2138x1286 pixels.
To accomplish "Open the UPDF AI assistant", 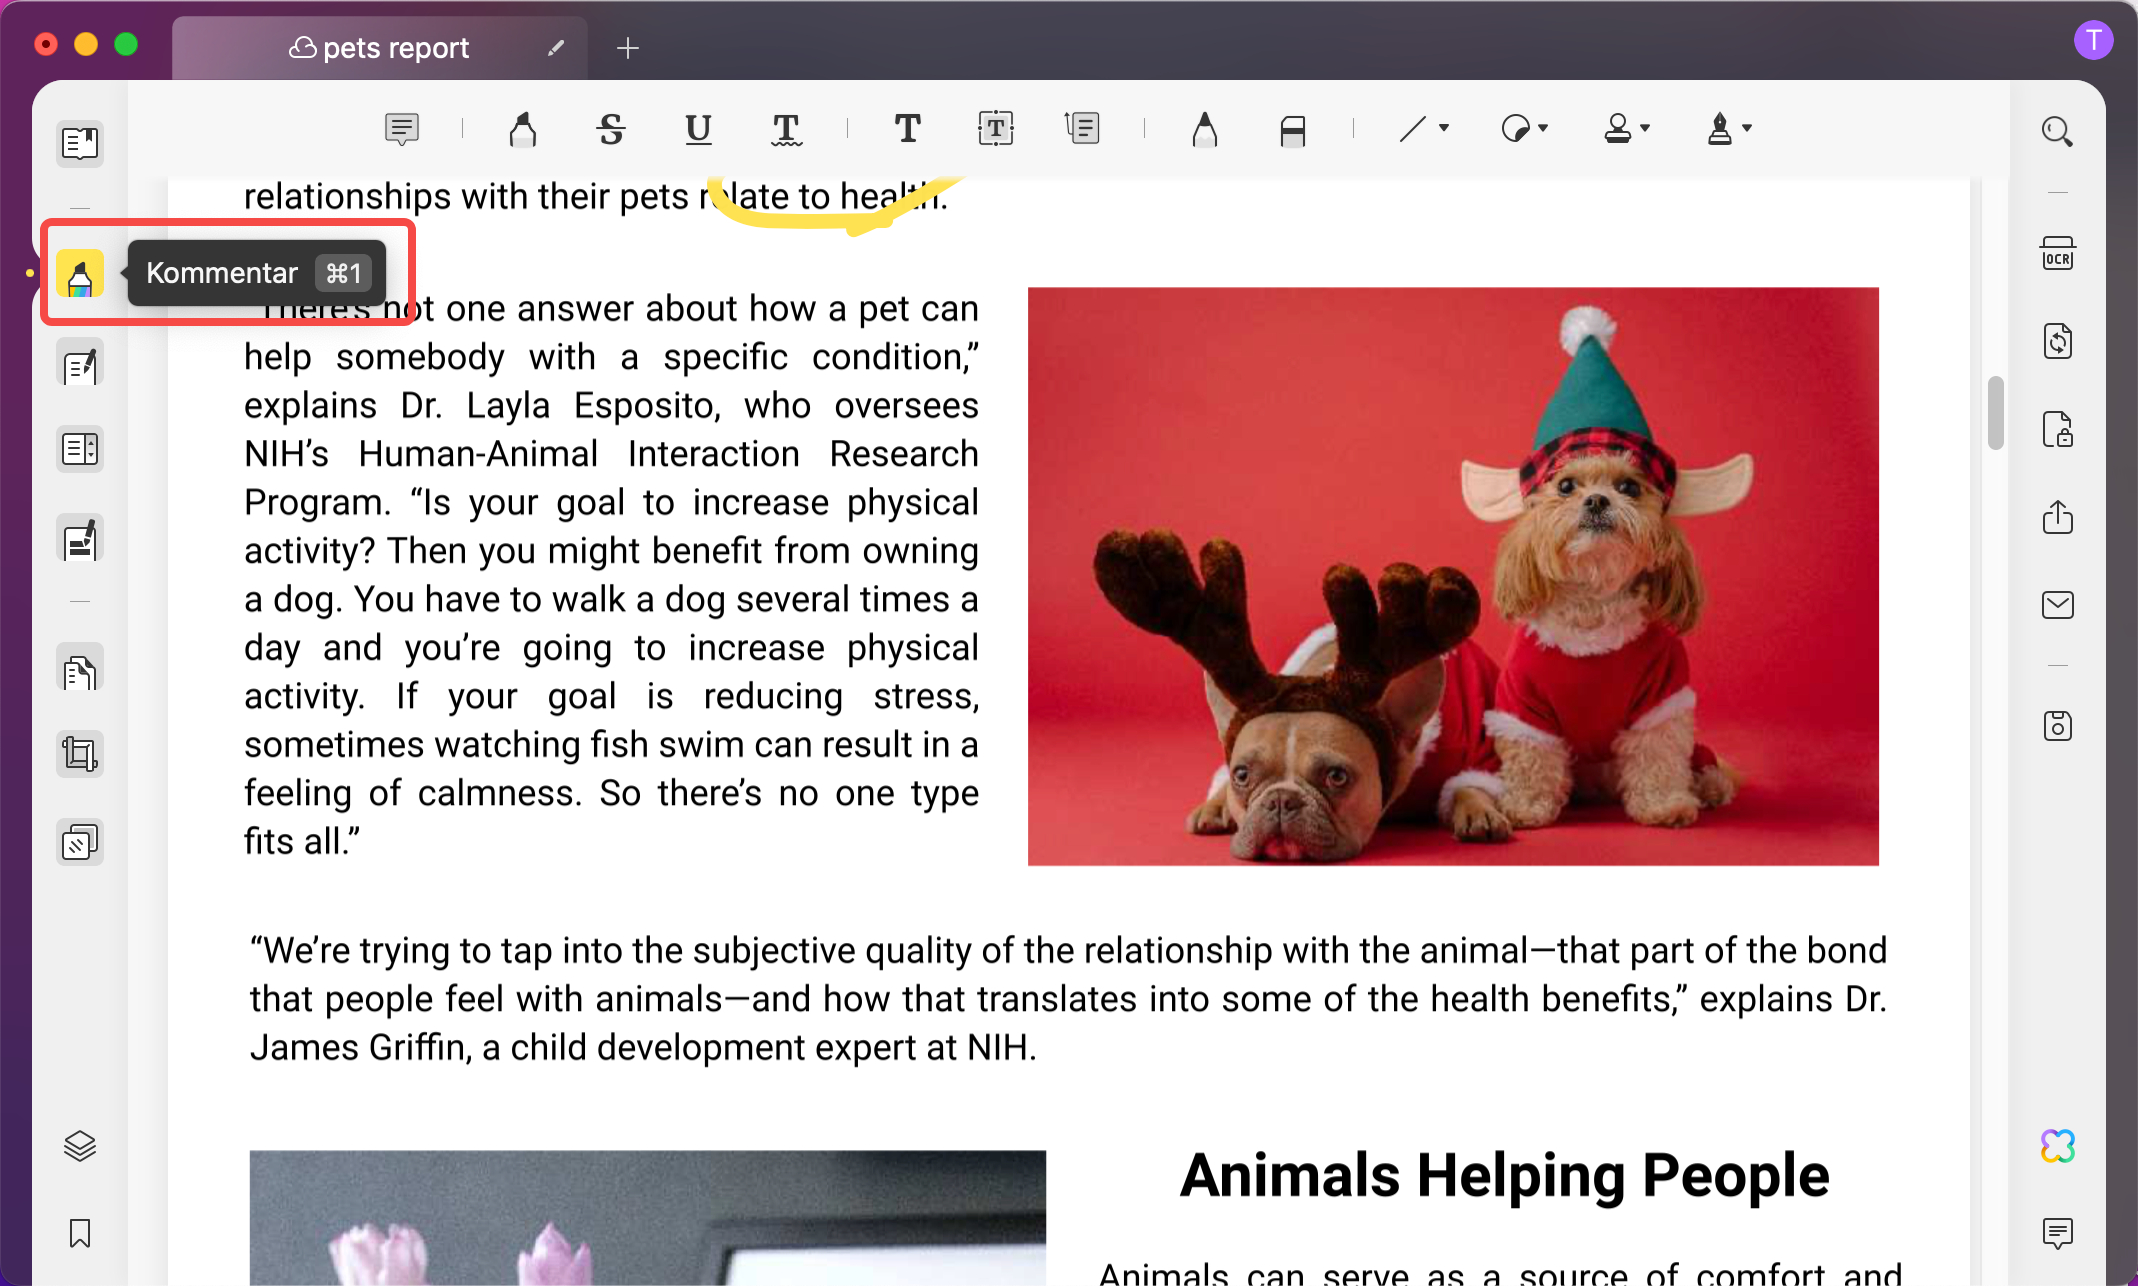I will [2057, 1146].
